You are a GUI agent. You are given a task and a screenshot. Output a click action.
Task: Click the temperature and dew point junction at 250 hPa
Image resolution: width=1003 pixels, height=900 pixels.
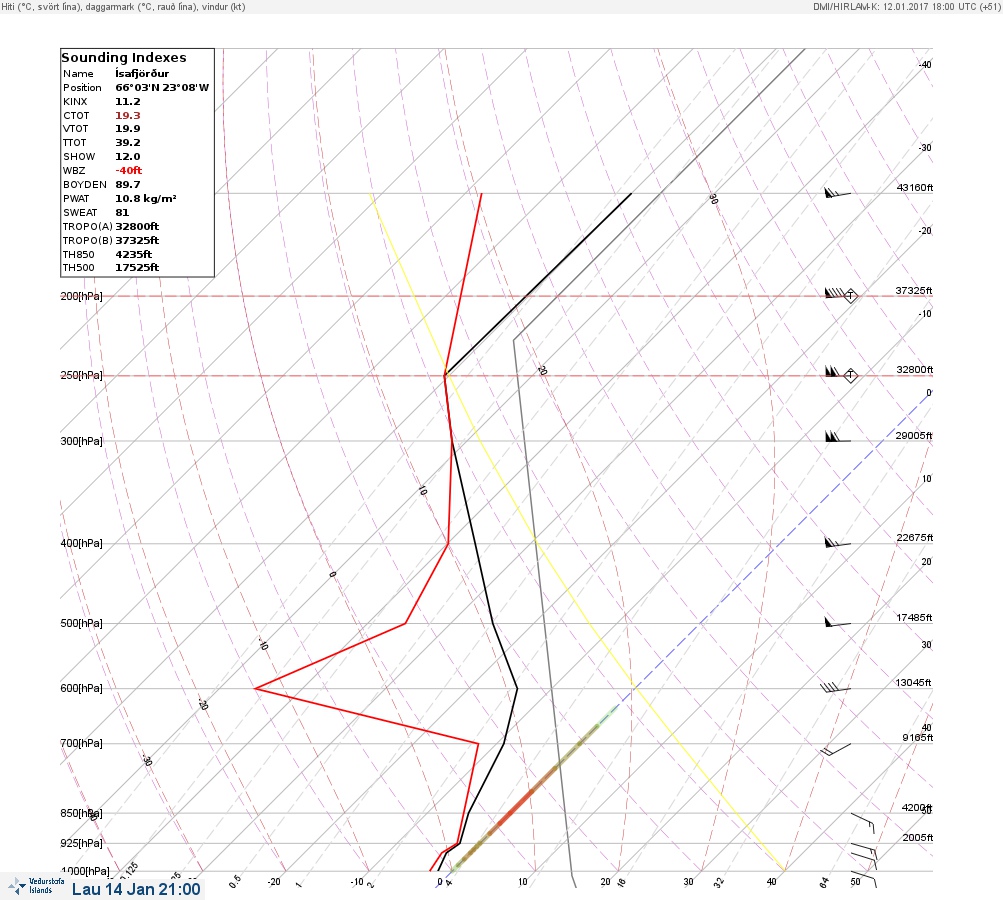coord(445,375)
